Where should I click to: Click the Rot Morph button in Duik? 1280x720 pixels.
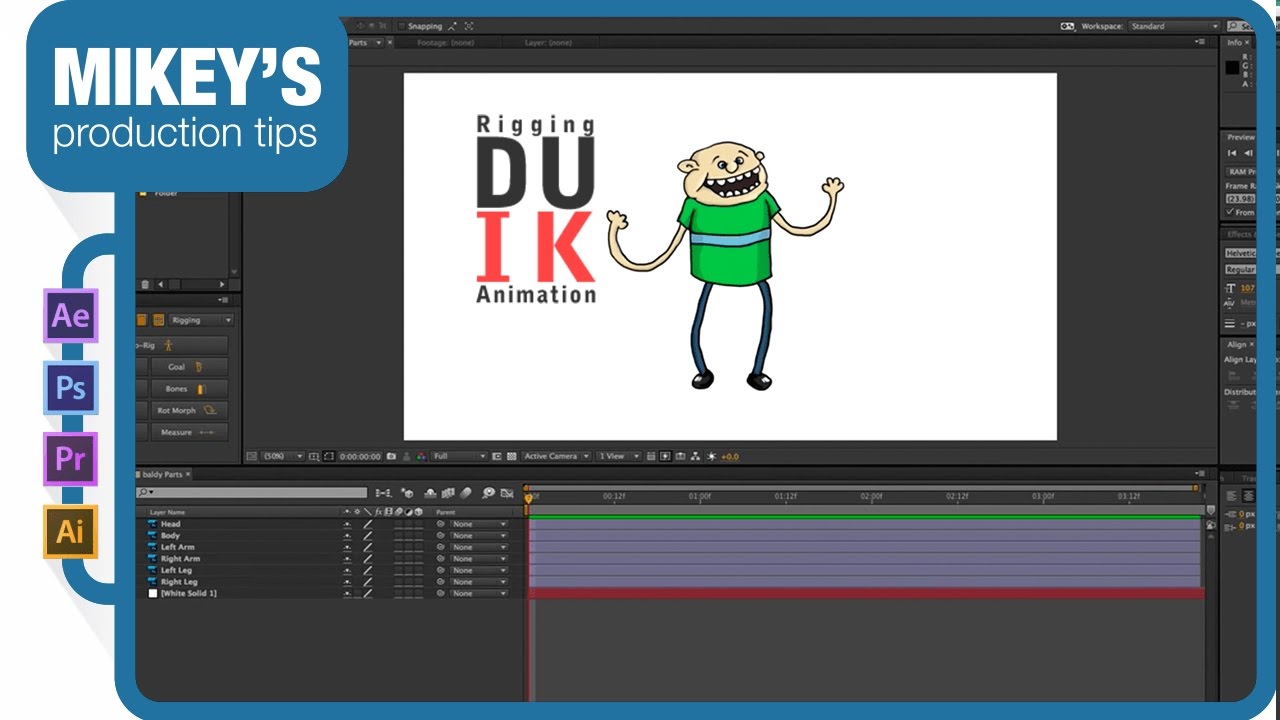(188, 410)
